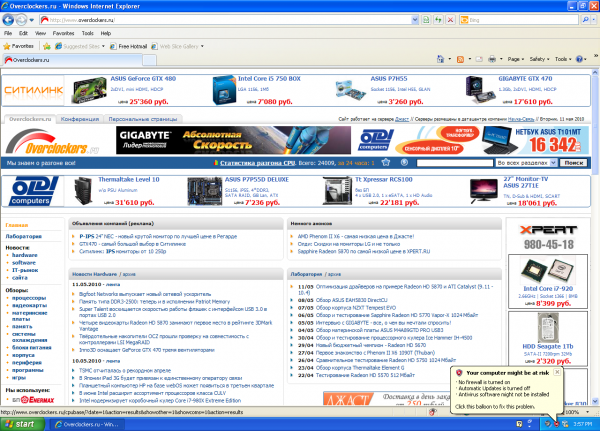Go back with the Back arrow button
The height and width of the screenshot is (431, 600).
pyautogui.click(x=8, y=20)
